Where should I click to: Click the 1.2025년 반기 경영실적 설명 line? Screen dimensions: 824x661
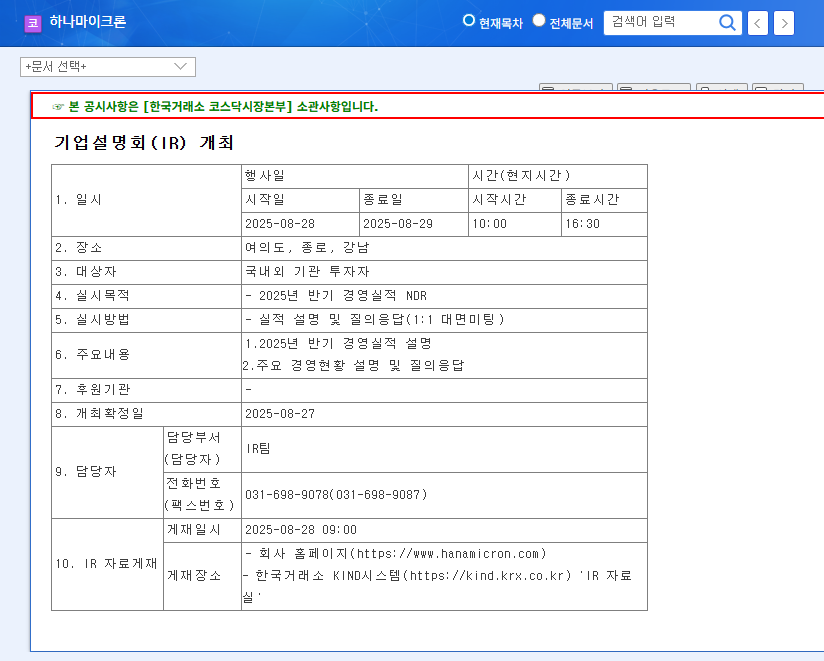[x=338, y=344]
